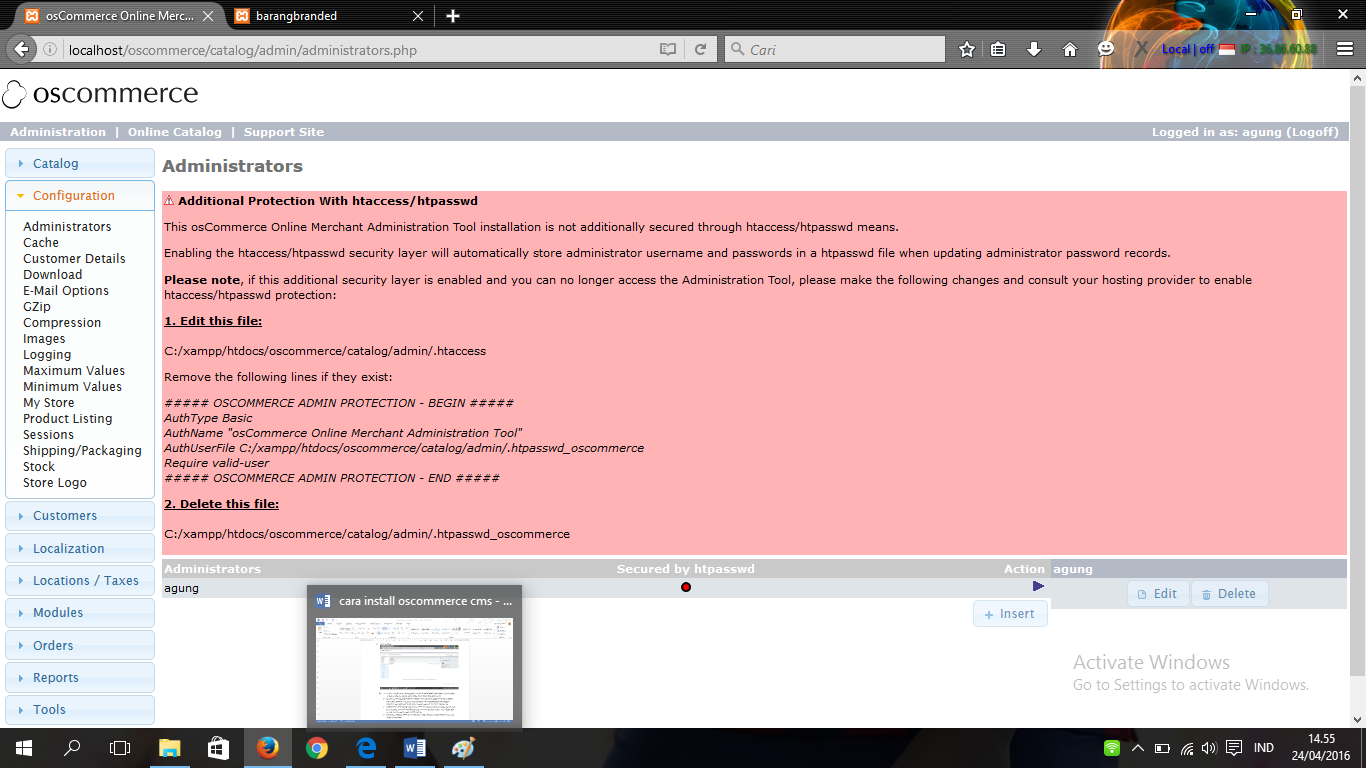Open the Paint taskbar icon
Viewport: 1366px width, 768px height.
[x=463, y=747]
